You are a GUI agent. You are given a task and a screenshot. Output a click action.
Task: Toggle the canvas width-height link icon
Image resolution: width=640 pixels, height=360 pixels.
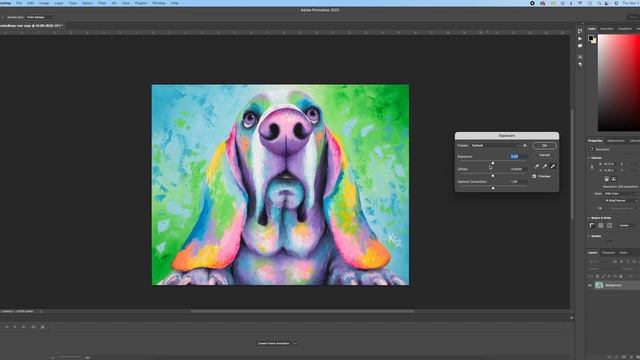(592, 167)
